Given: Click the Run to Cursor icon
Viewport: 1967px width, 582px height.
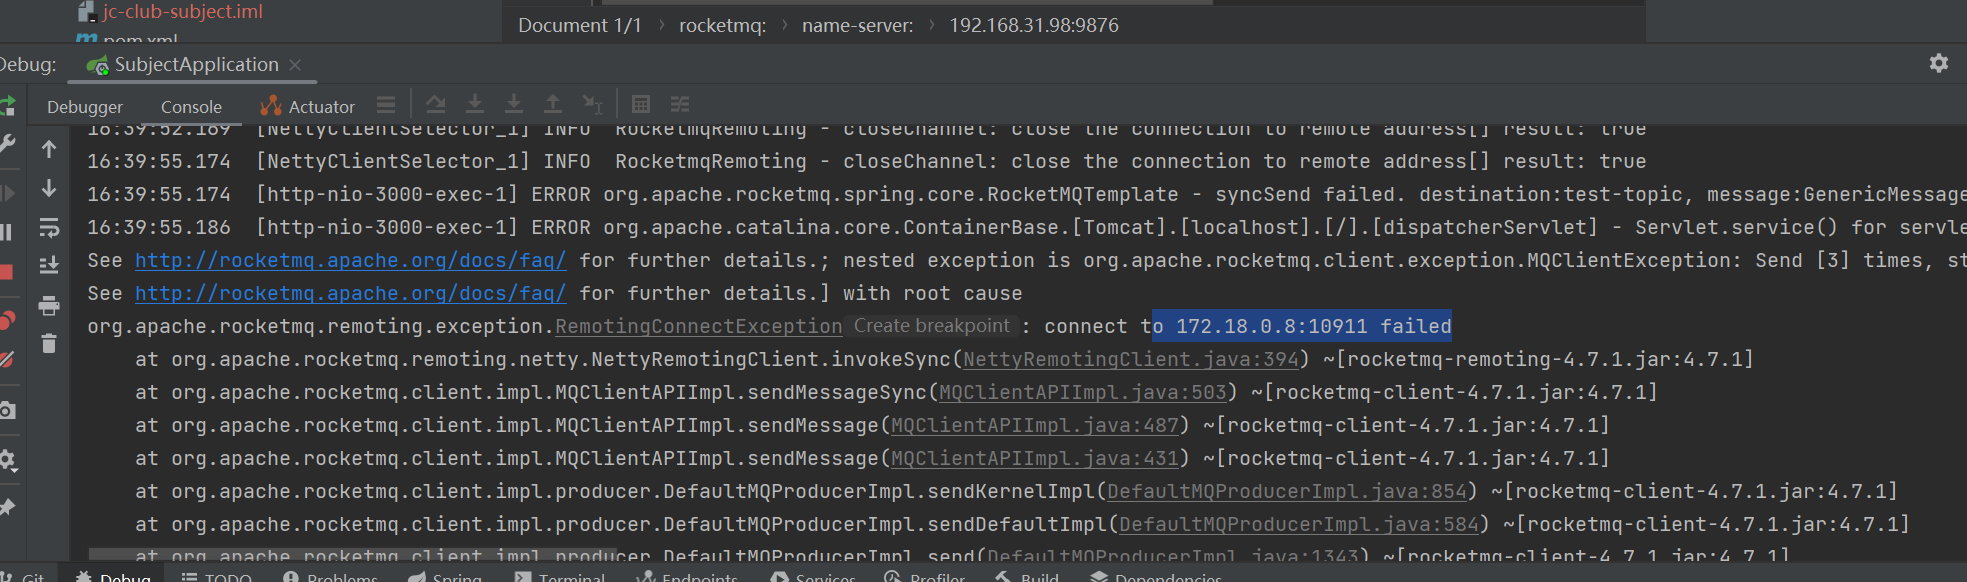Looking at the screenshot, I should coord(592,105).
